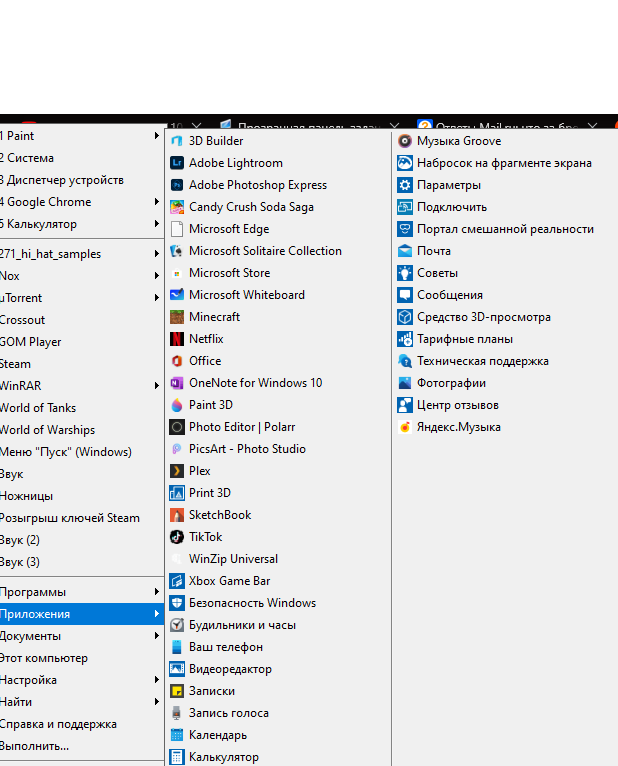
Task: Open Ножницы snipping tool entry
Action: [82, 496]
